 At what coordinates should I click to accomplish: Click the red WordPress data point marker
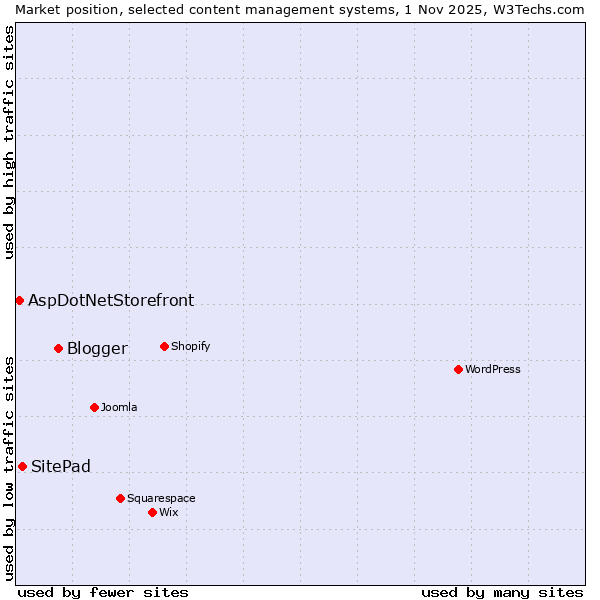point(458,369)
